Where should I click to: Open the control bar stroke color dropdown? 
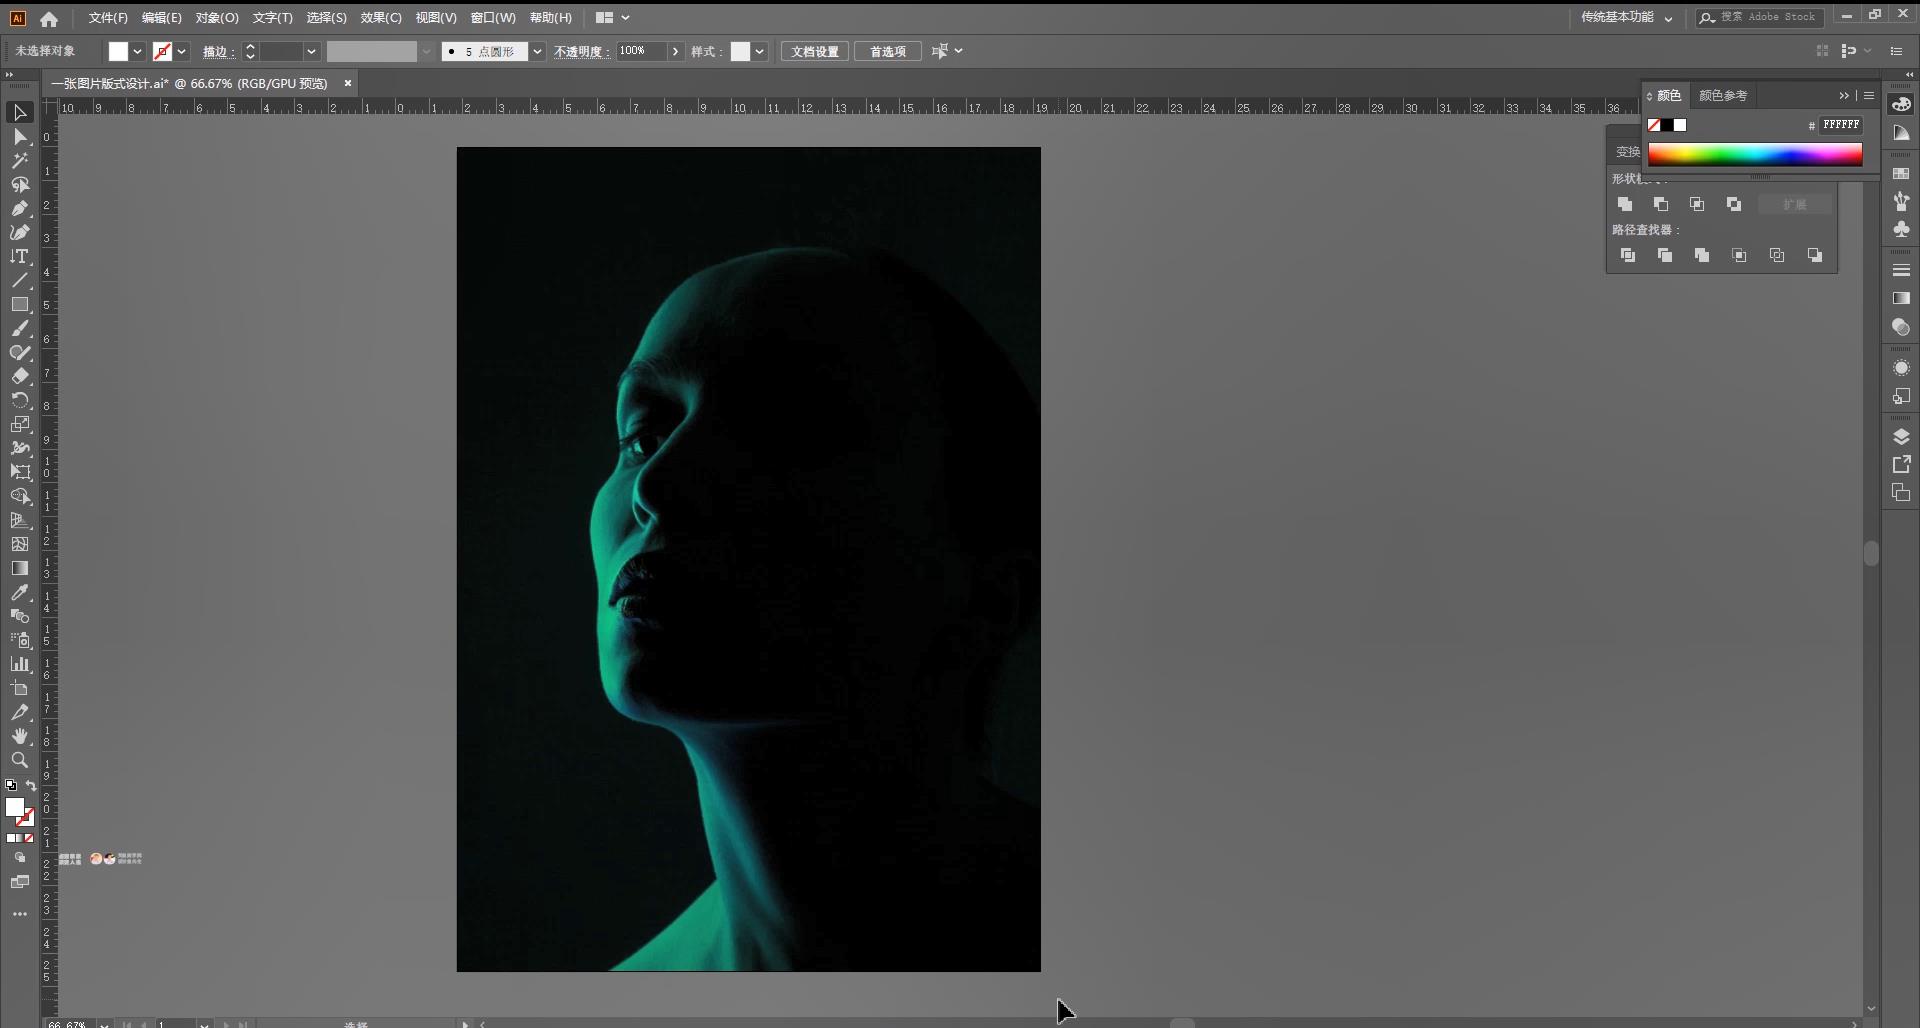182,51
